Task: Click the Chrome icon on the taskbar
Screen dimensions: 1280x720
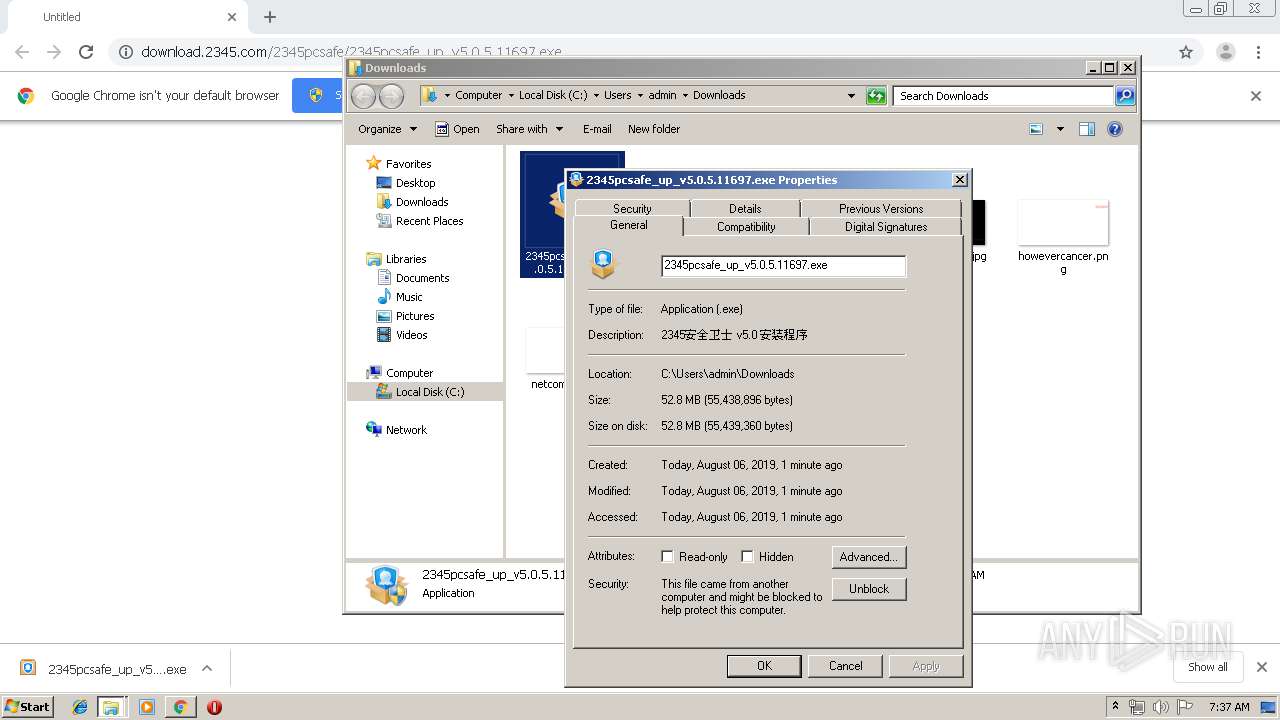Action: pyautogui.click(x=180, y=707)
